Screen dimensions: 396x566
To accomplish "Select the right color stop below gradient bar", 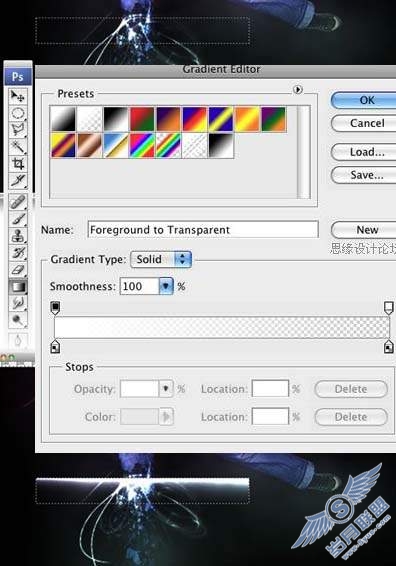I will coord(388,346).
